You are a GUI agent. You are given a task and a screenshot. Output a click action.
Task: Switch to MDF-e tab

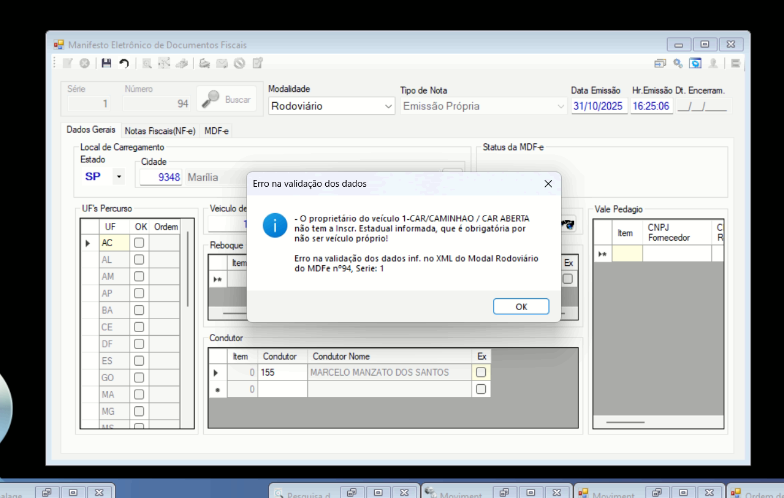(x=216, y=131)
